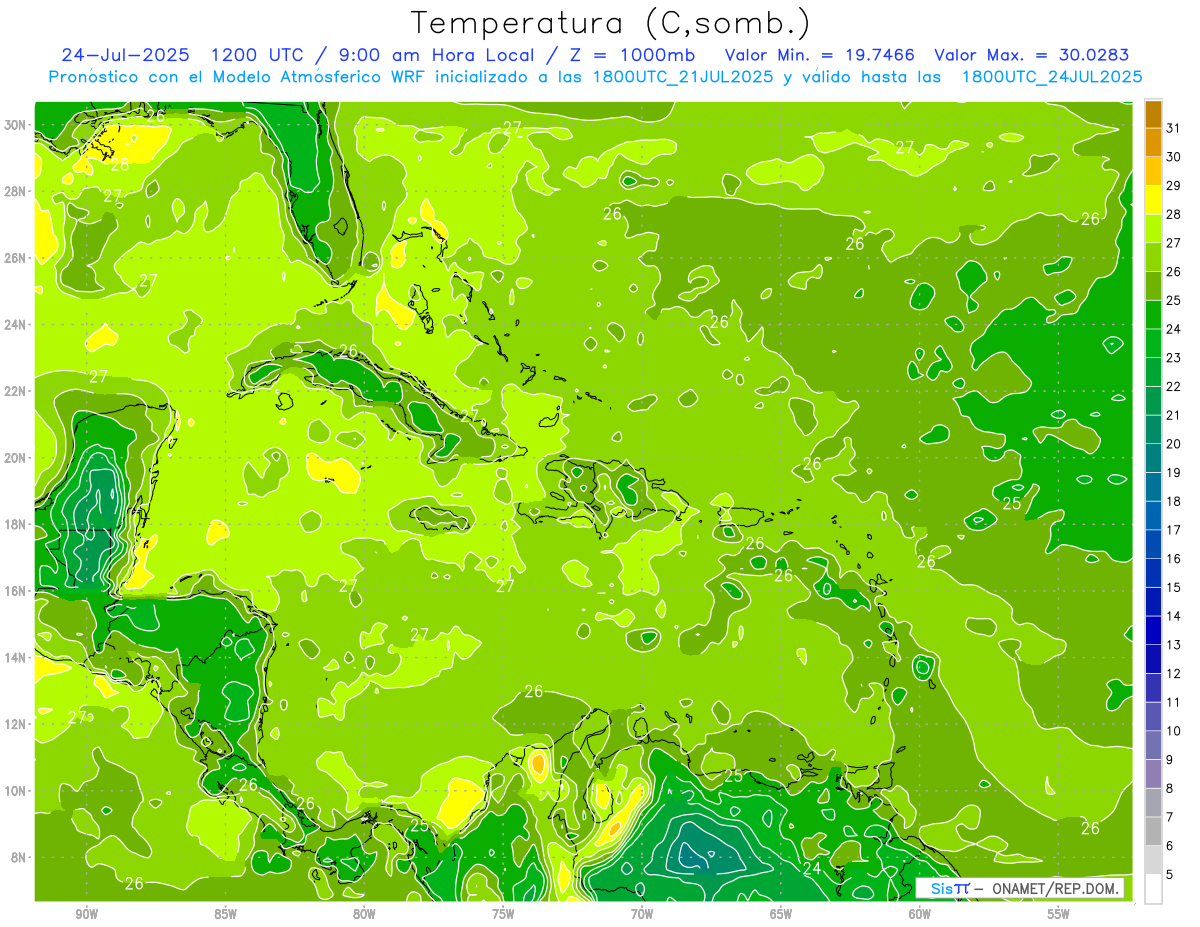Image resolution: width=1200 pixels, height=927 pixels.
Task: Click the "20" label on the color scale
Action: click(1173, 444)
